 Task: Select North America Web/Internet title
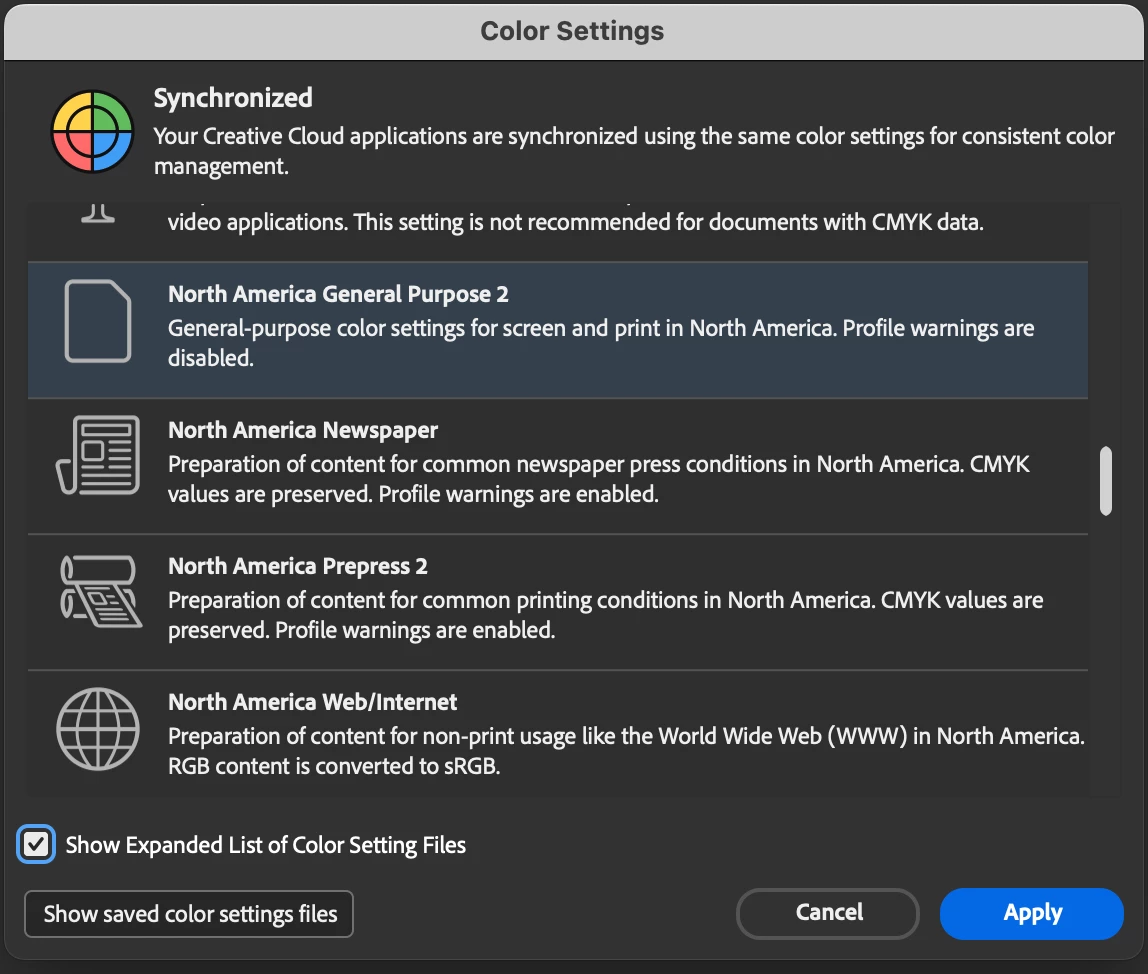tap(313, 702)
